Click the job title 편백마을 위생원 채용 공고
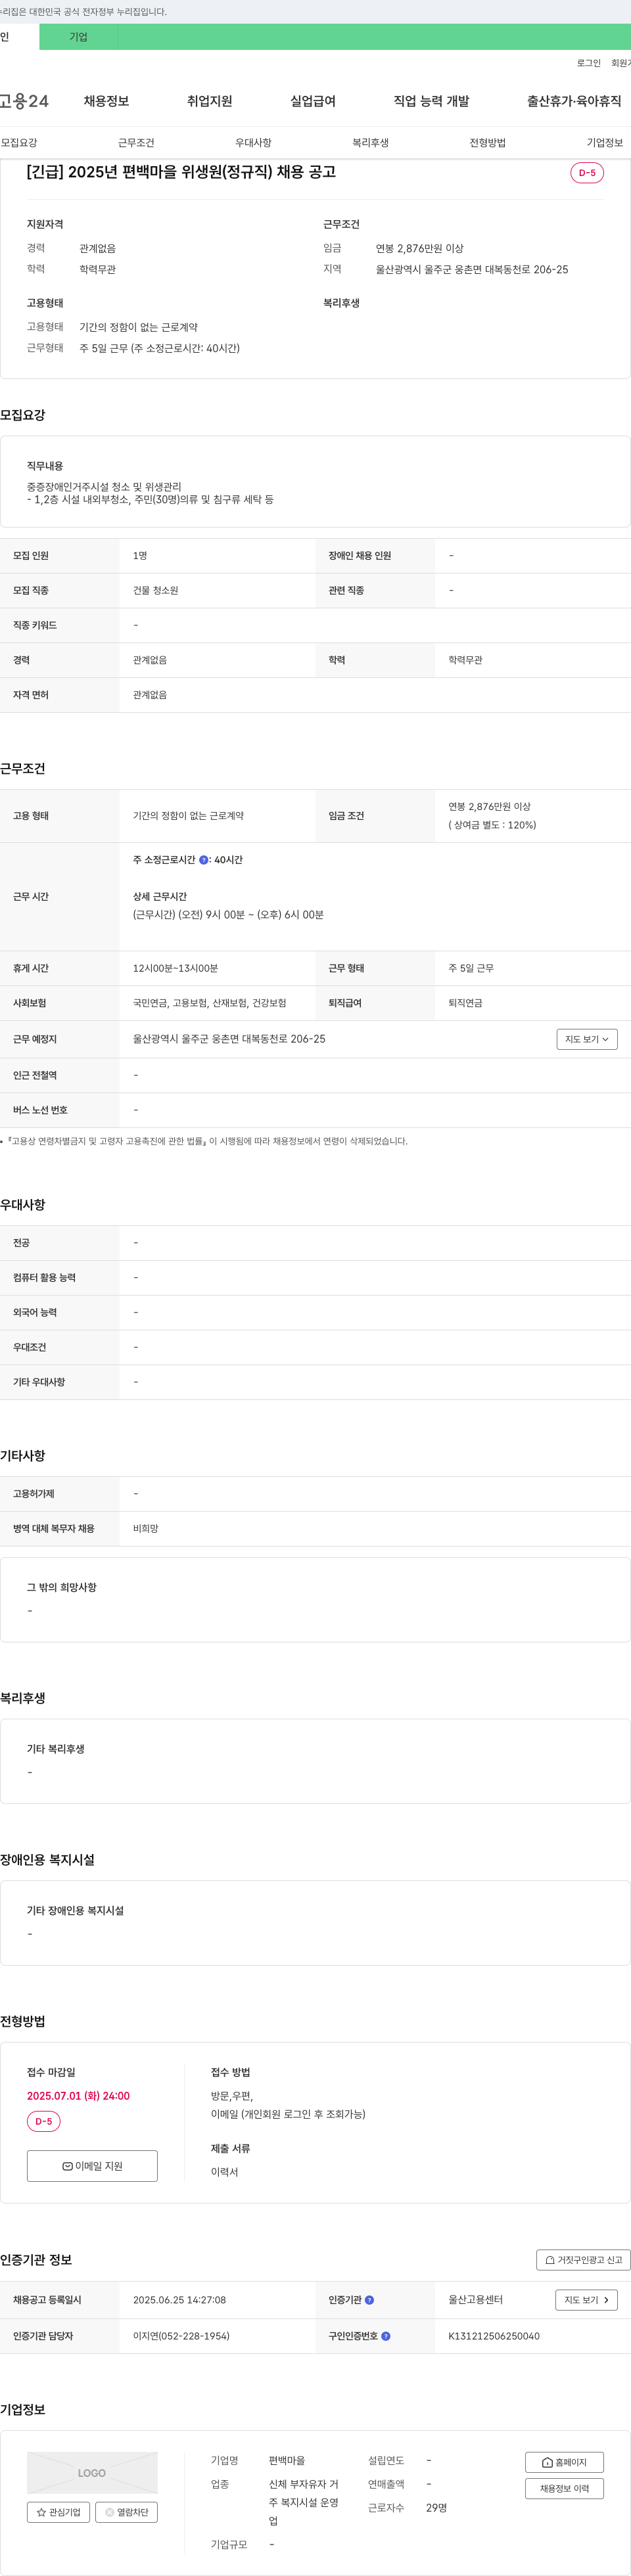This screenshot has height=2576, width=631. click(x=181, y=172)
